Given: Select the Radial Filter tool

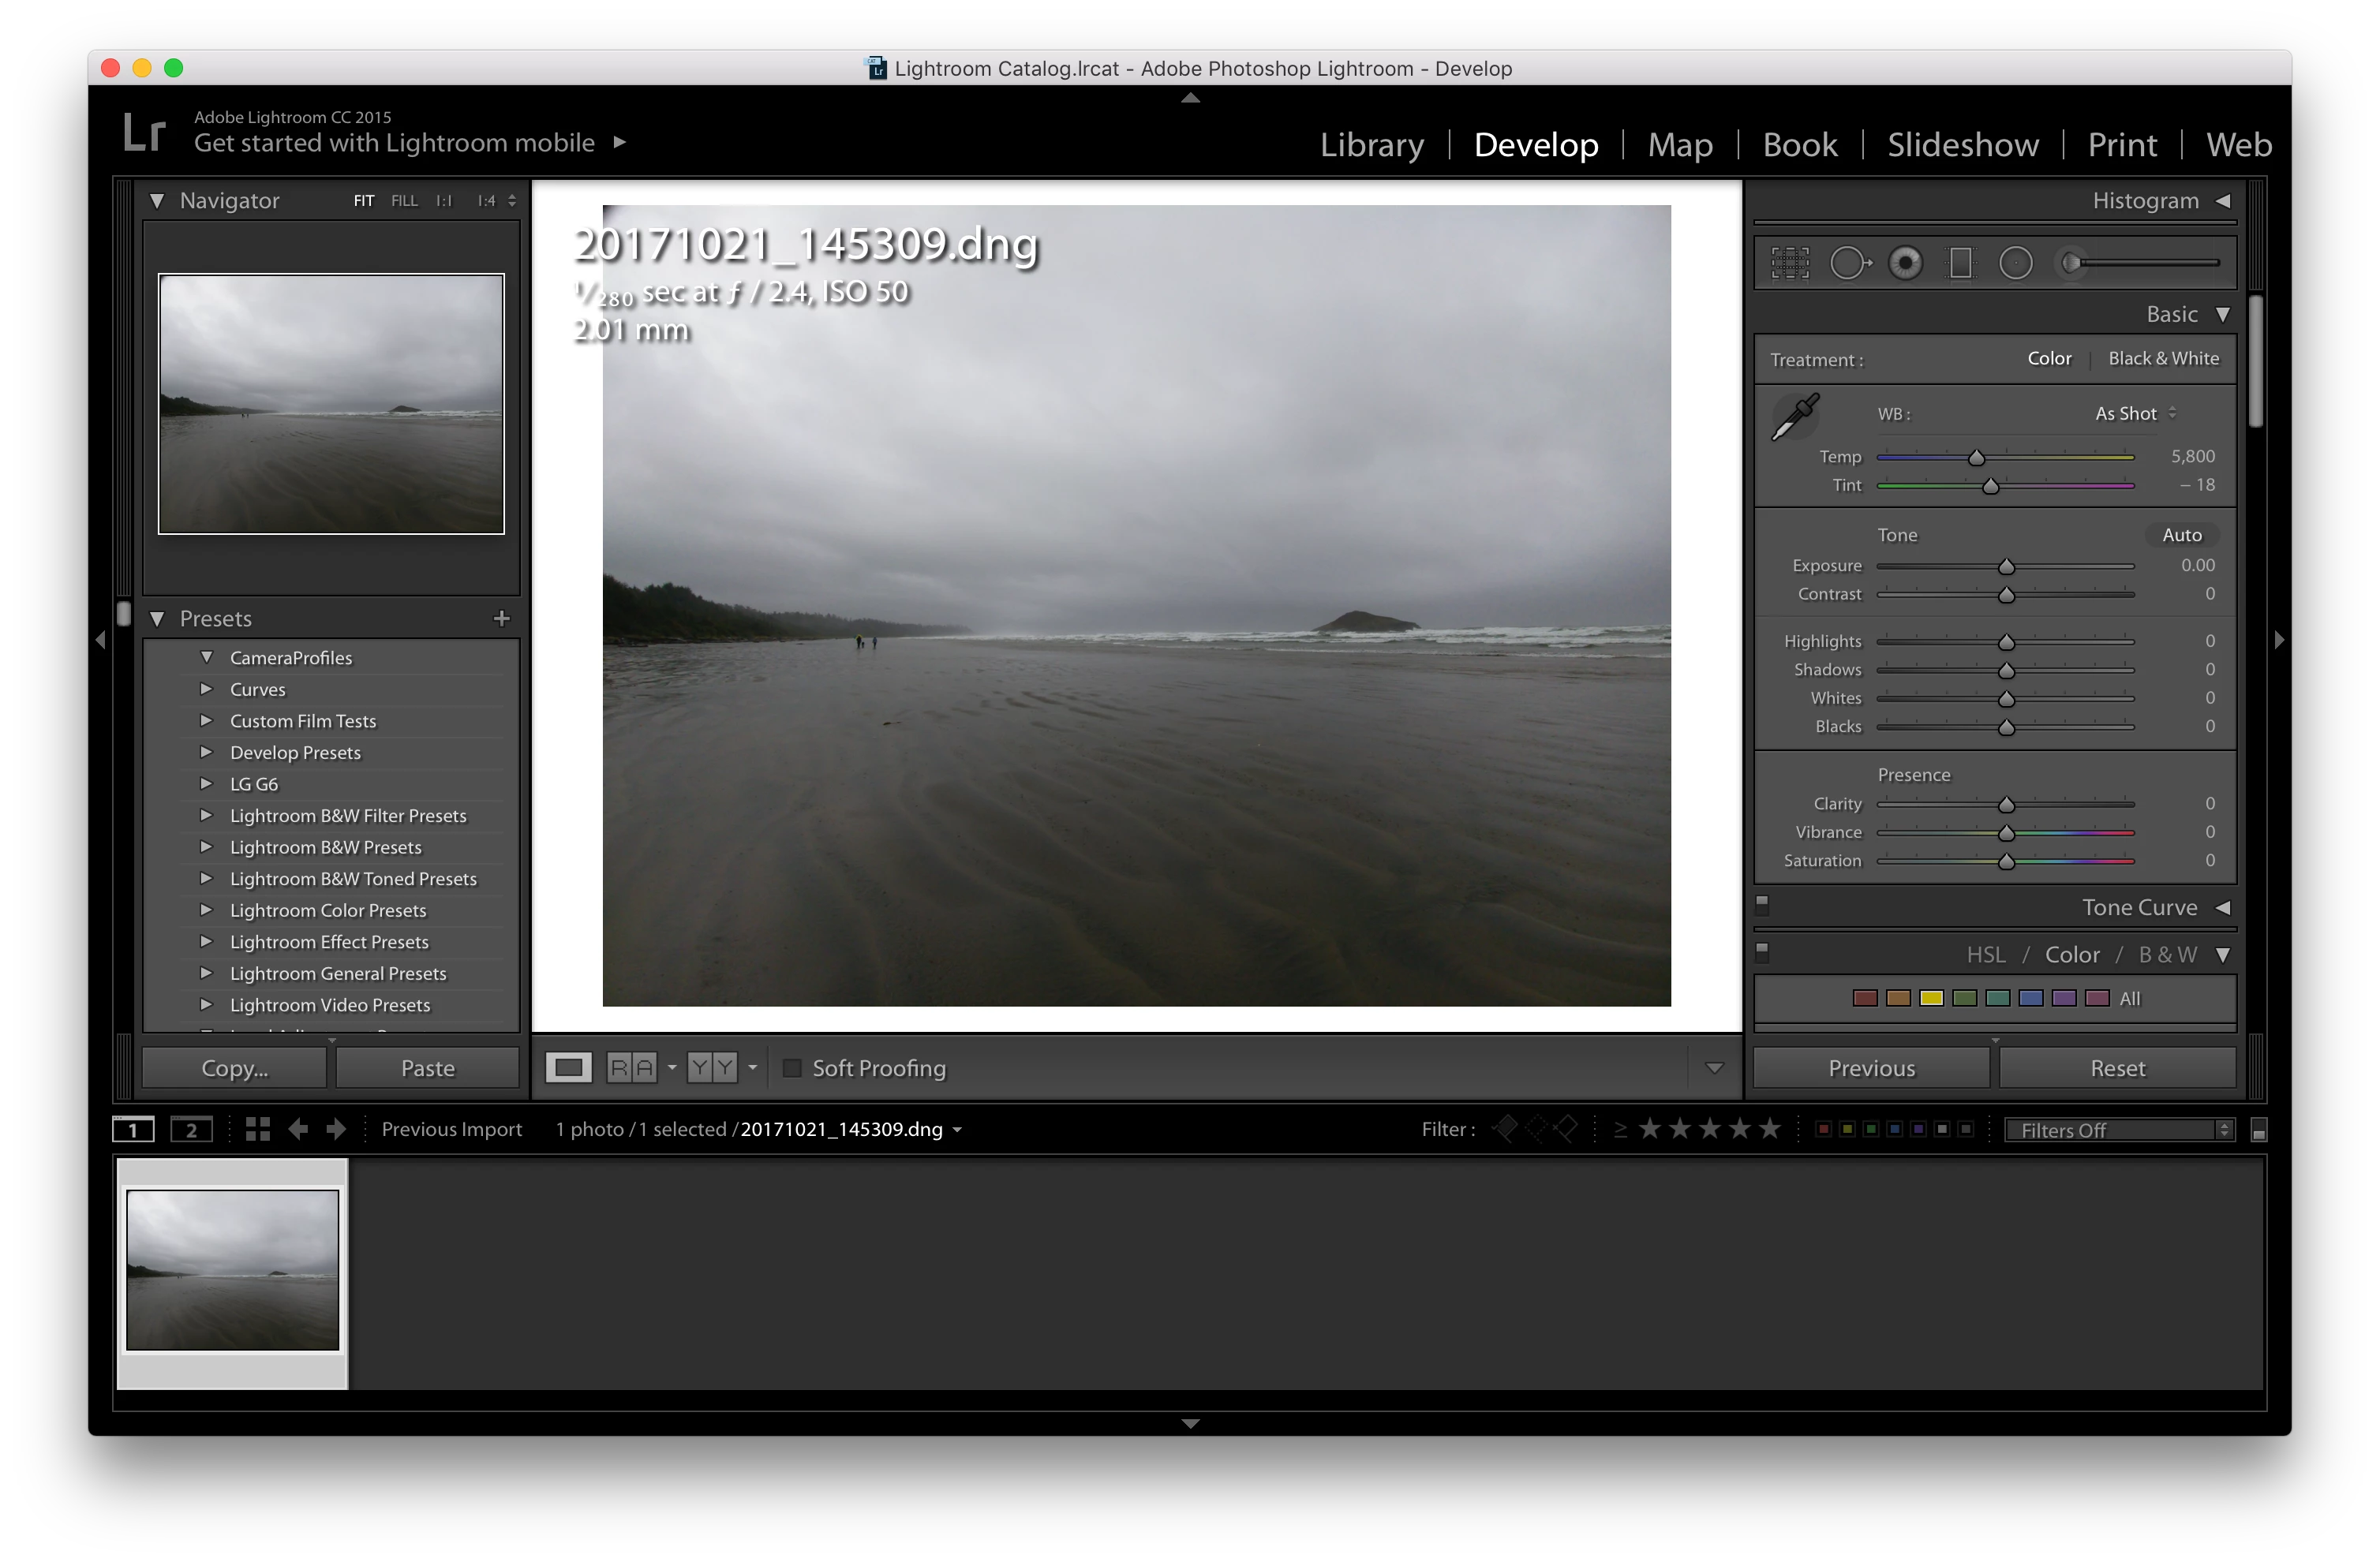Looking at the screenshot, I should (2015, 263).
